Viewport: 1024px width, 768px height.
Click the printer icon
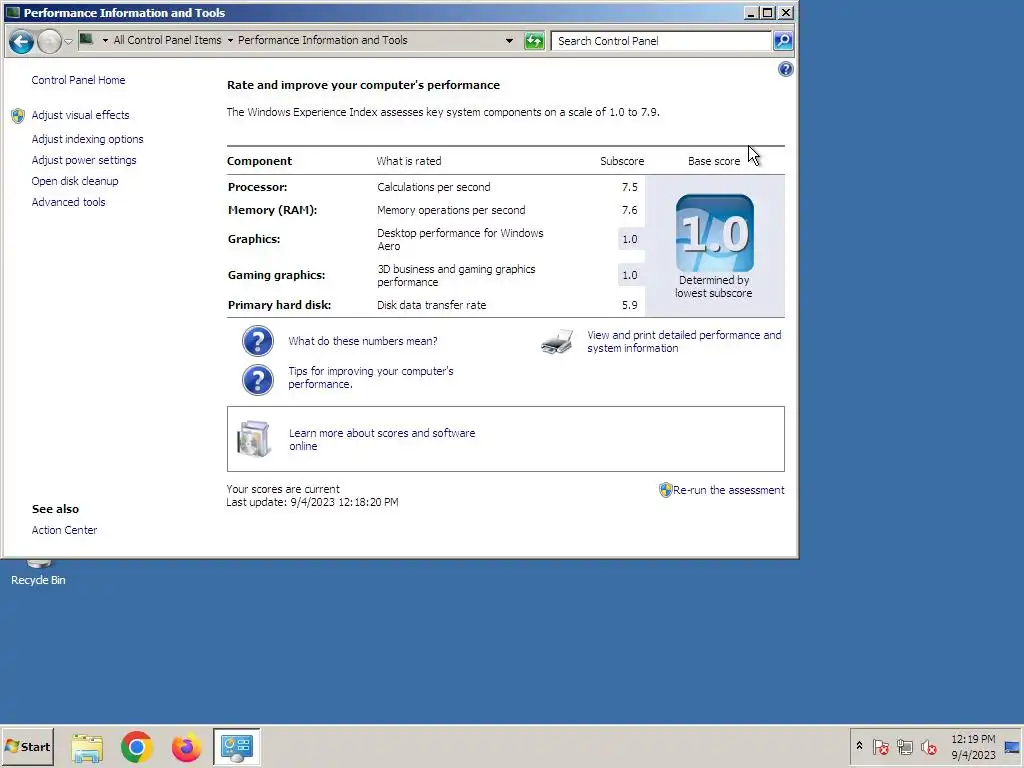[557, 342]
